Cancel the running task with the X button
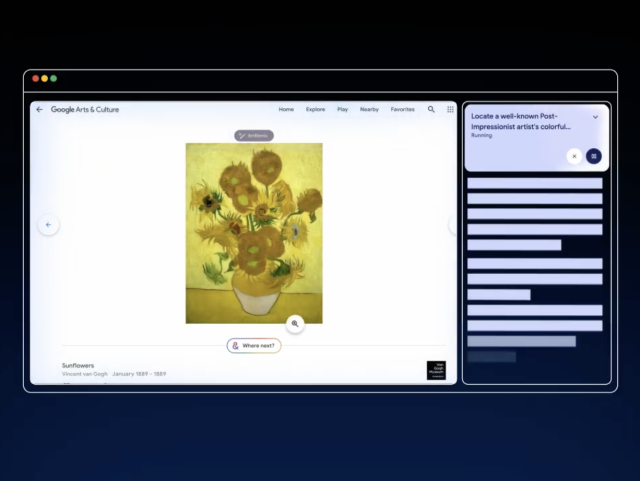640x481 pixels. [x=574, y=156]
